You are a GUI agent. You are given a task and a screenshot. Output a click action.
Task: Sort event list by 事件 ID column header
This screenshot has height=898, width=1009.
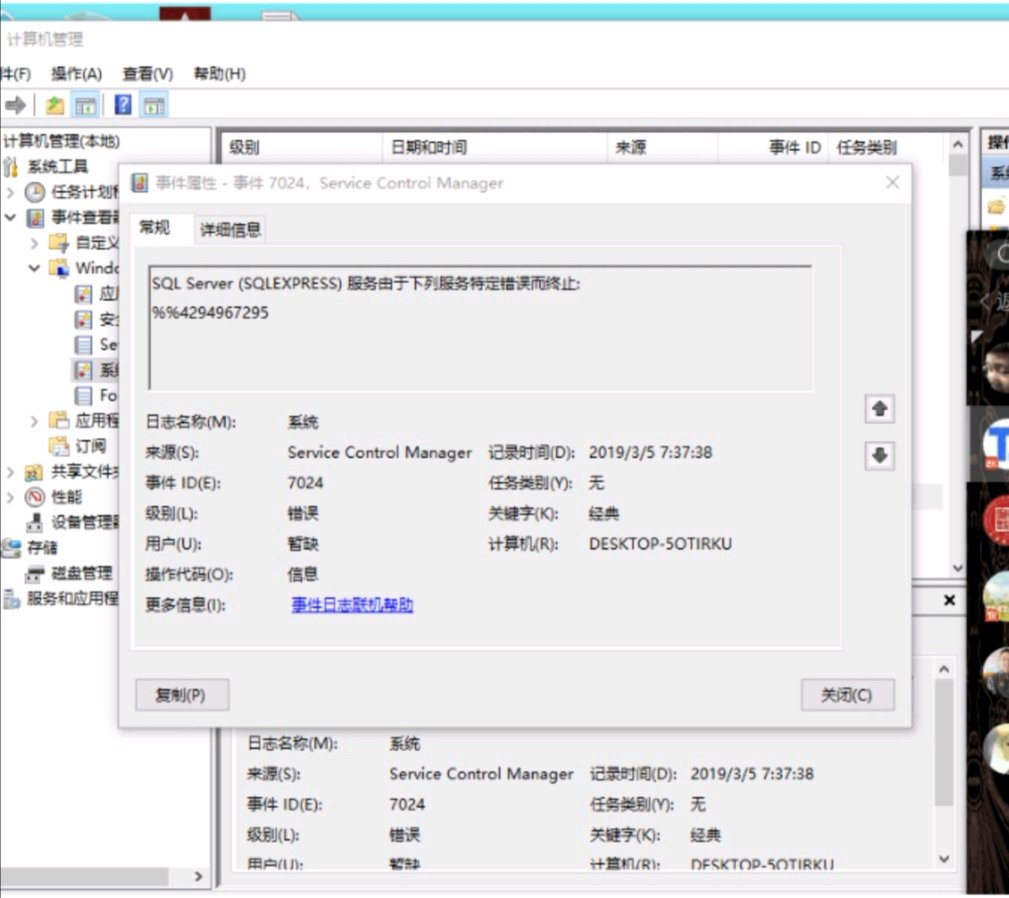pos(773,147)
